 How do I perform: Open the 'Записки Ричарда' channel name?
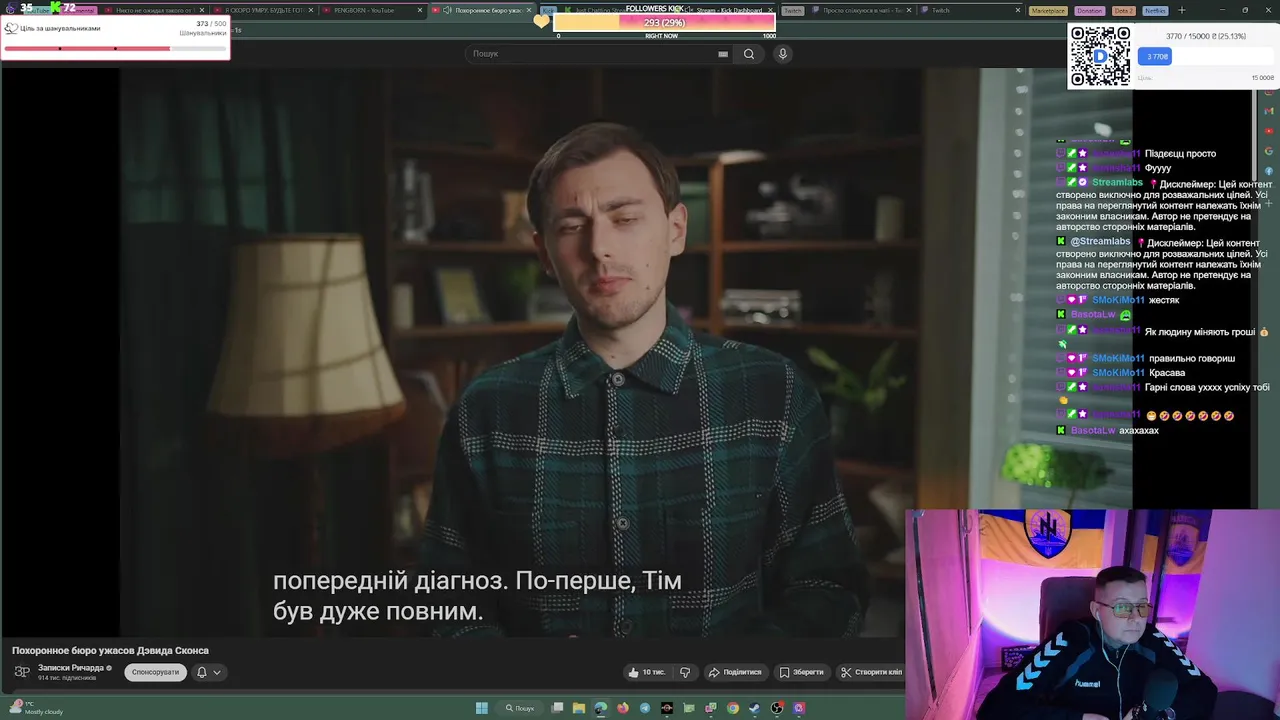pyautogui.click(x=71, y=668)
